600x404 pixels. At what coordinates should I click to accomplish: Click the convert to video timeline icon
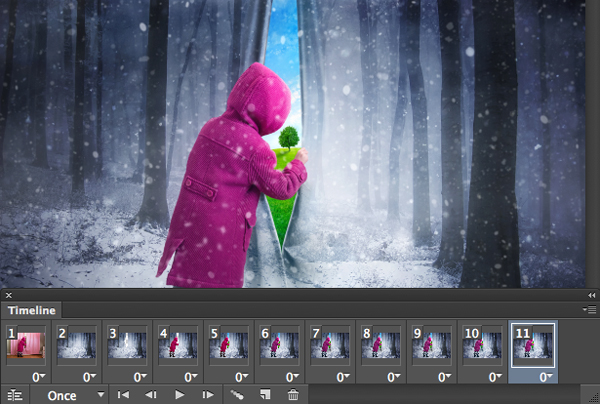(15, 395)
